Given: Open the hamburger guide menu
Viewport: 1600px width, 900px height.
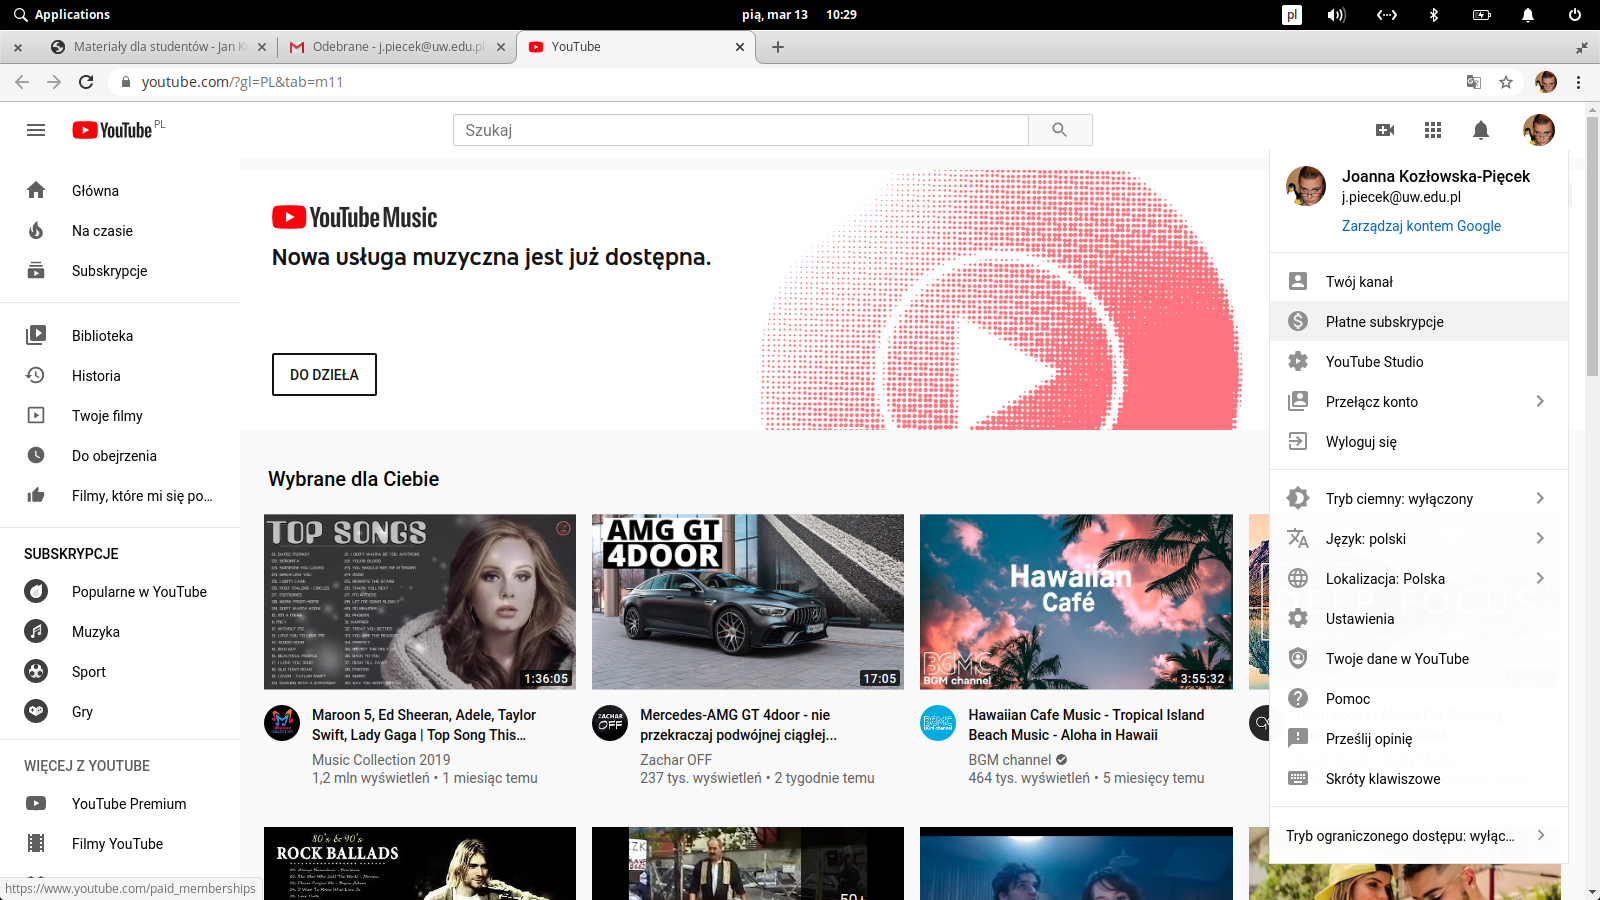Looking at the screenshot, I should pos(36,130).
